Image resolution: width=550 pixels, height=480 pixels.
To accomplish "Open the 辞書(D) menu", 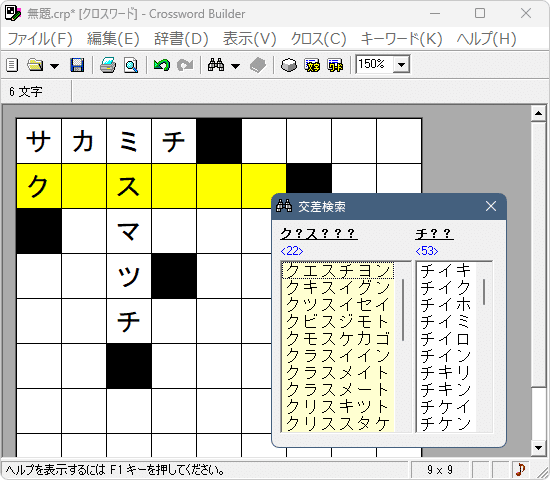I will point(181,39).
